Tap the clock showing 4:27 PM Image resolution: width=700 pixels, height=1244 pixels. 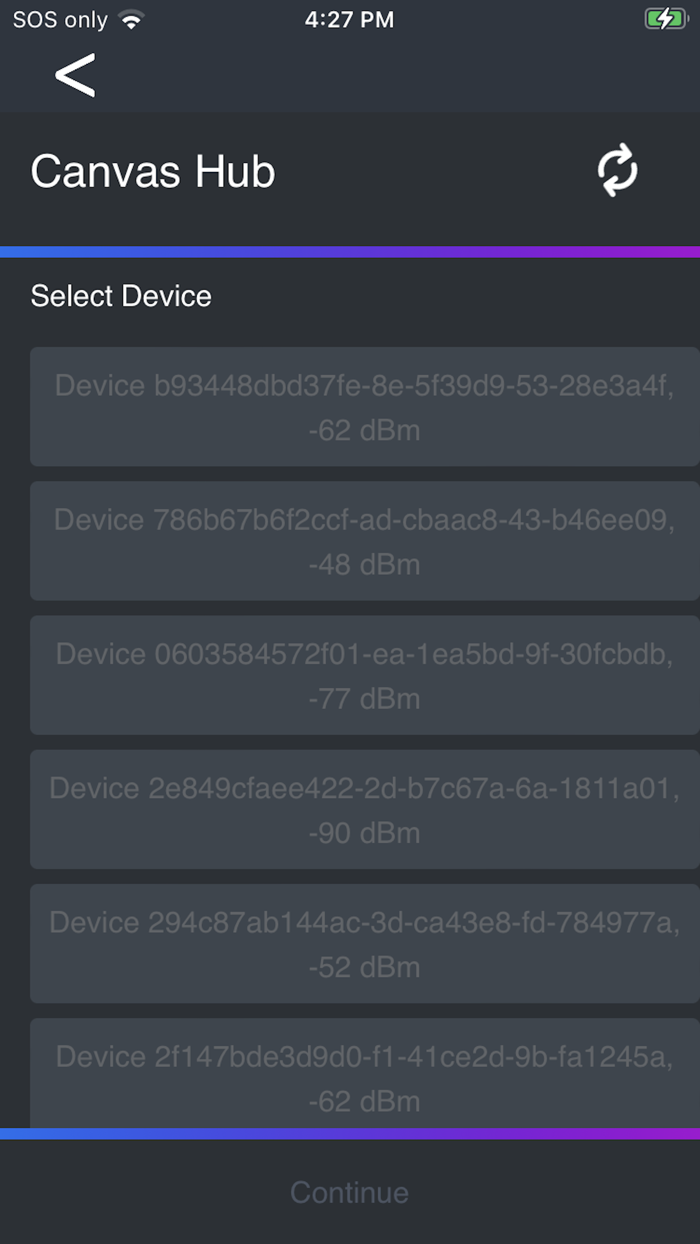(349, 18)
